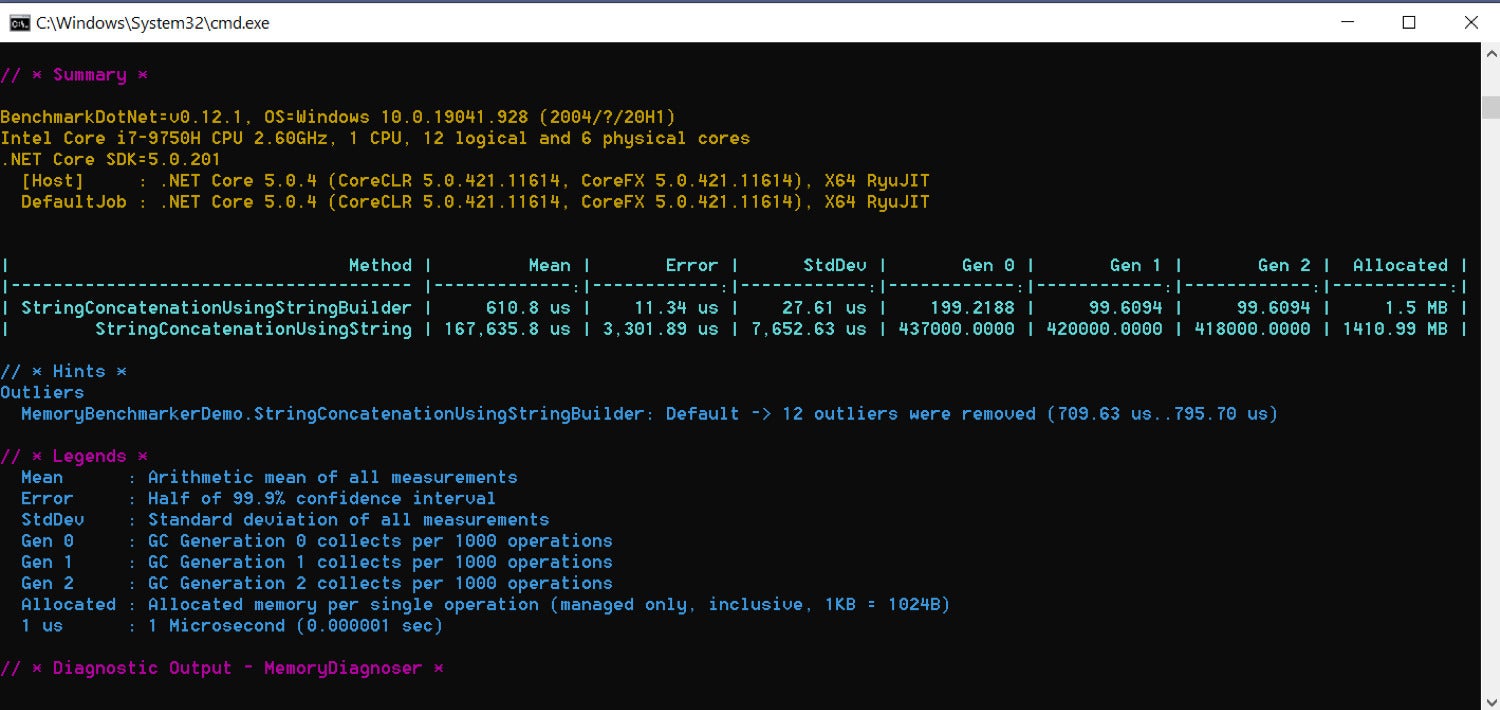Click the 610.8 us mean value
Viewport: 1500px width, 710px height.
pos(528,308)
